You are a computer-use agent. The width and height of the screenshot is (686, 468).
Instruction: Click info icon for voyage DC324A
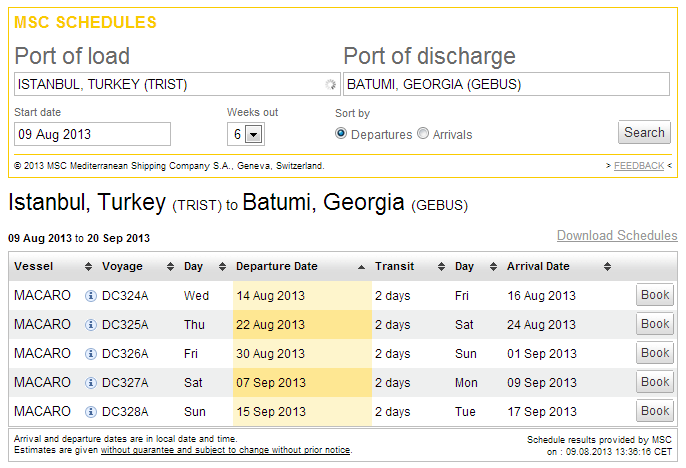[91, 296]
